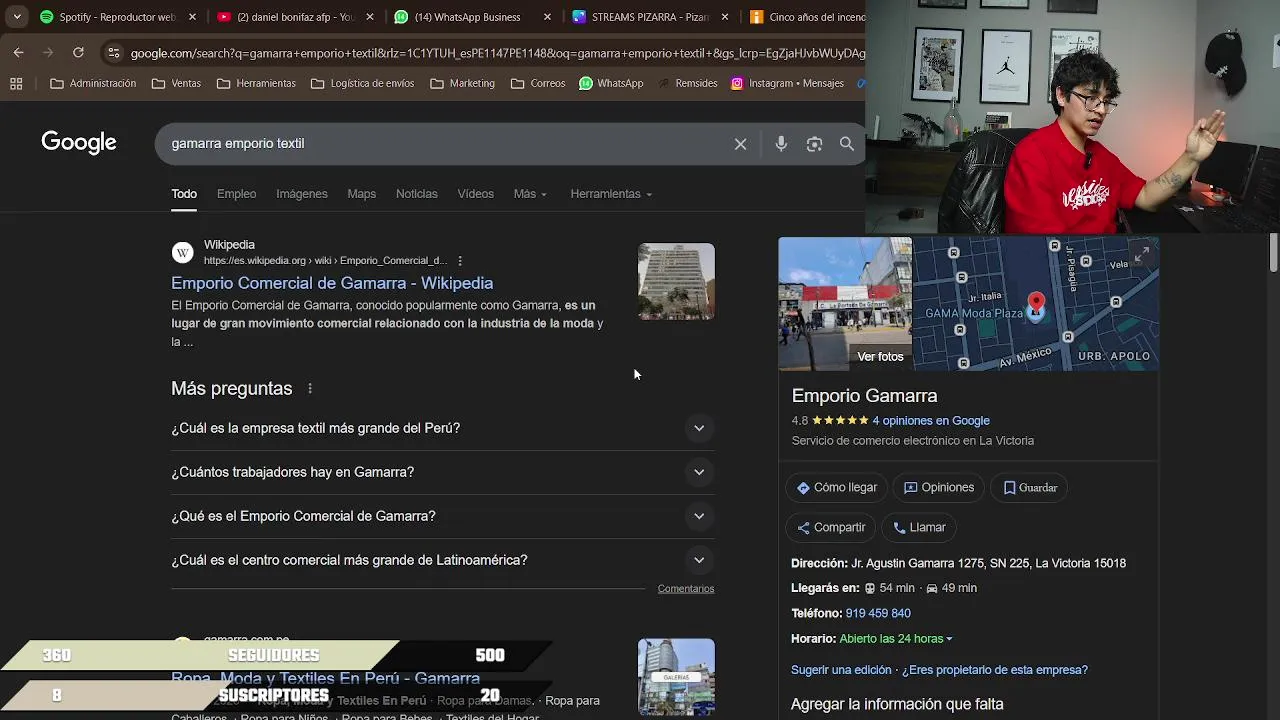This screenshot has height=720, width=1280.
Task: Open the Instagram Mensajes bookmark
Action: point(787,84)
